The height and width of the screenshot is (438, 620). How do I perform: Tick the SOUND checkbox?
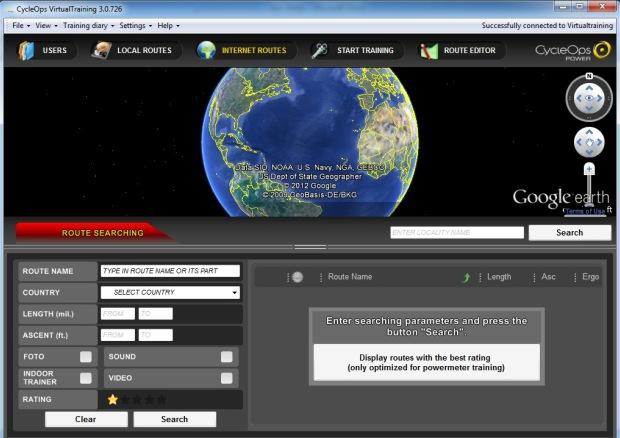pos(227,356)
